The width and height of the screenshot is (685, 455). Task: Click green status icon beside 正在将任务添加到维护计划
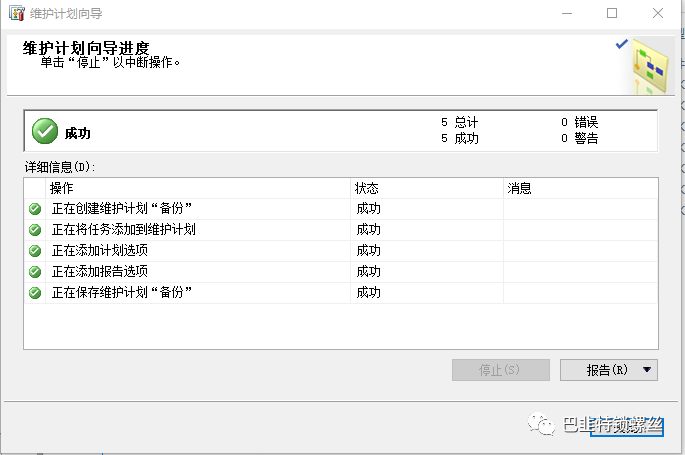tap(35, 230)
